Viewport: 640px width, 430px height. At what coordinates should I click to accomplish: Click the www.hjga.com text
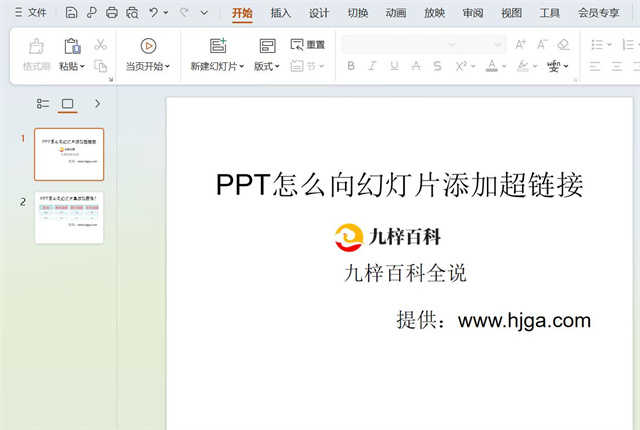[x=524, y=320]
